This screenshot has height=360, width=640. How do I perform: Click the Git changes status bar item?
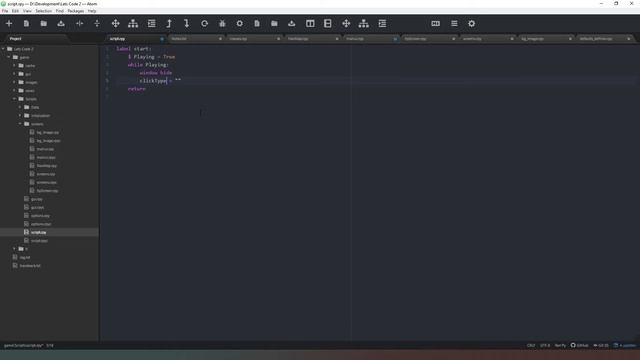tap(601, 345)
